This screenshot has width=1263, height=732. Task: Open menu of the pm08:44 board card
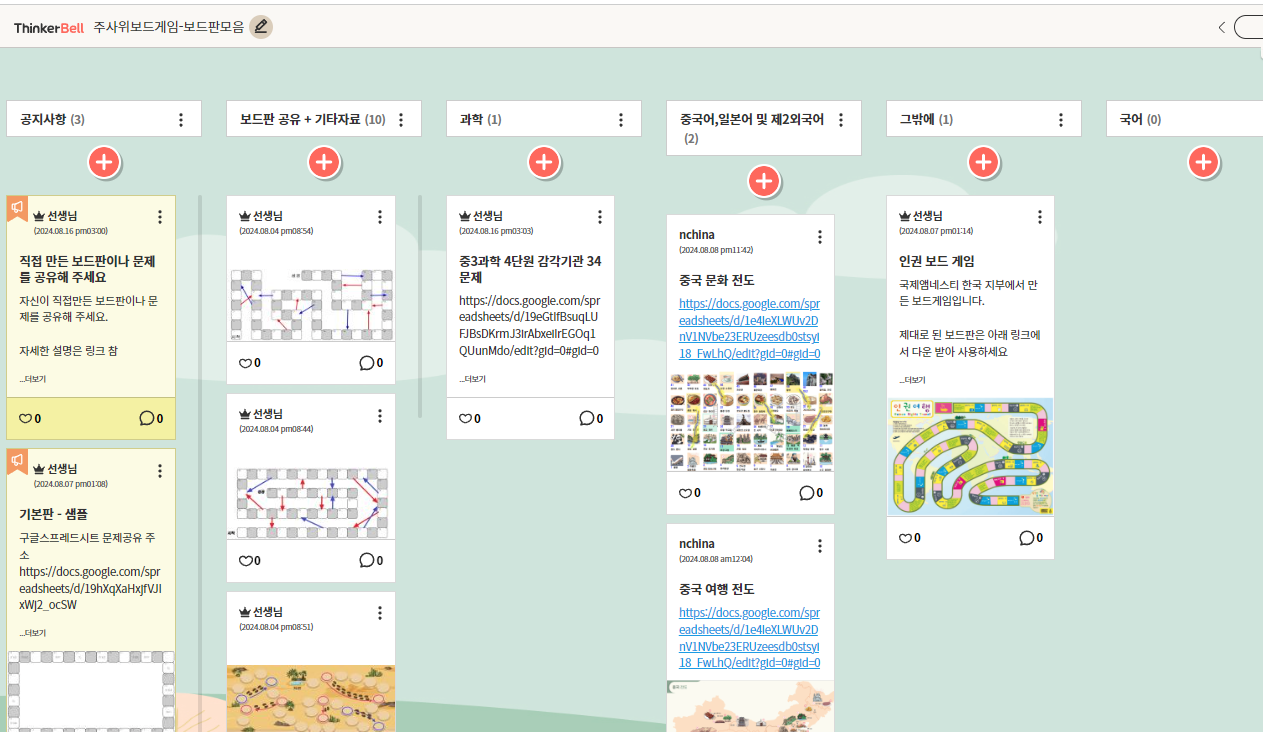tap(380, 415)
